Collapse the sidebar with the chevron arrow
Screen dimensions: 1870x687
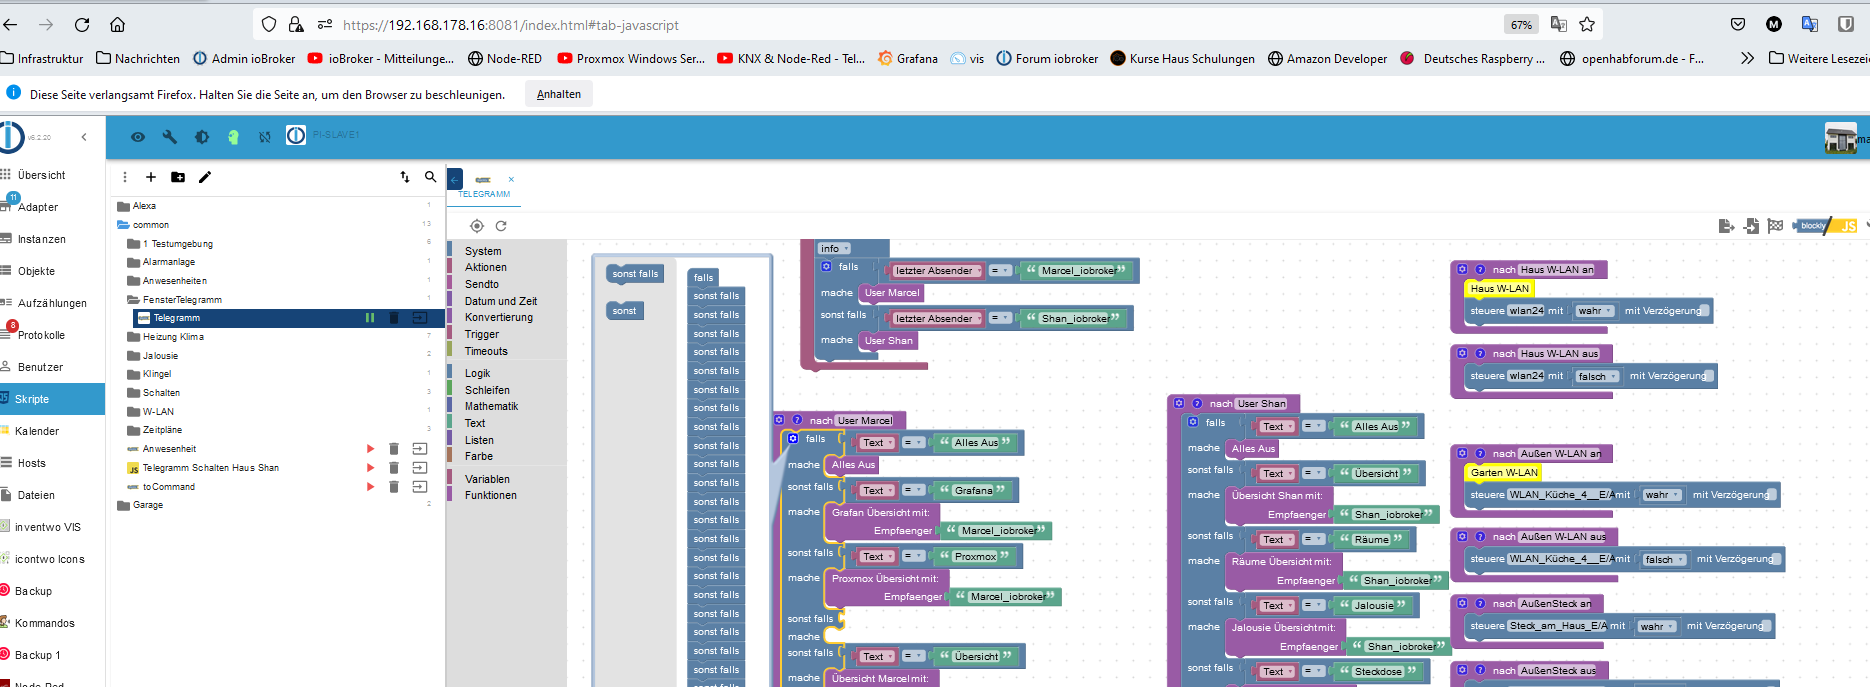[84, 137]
